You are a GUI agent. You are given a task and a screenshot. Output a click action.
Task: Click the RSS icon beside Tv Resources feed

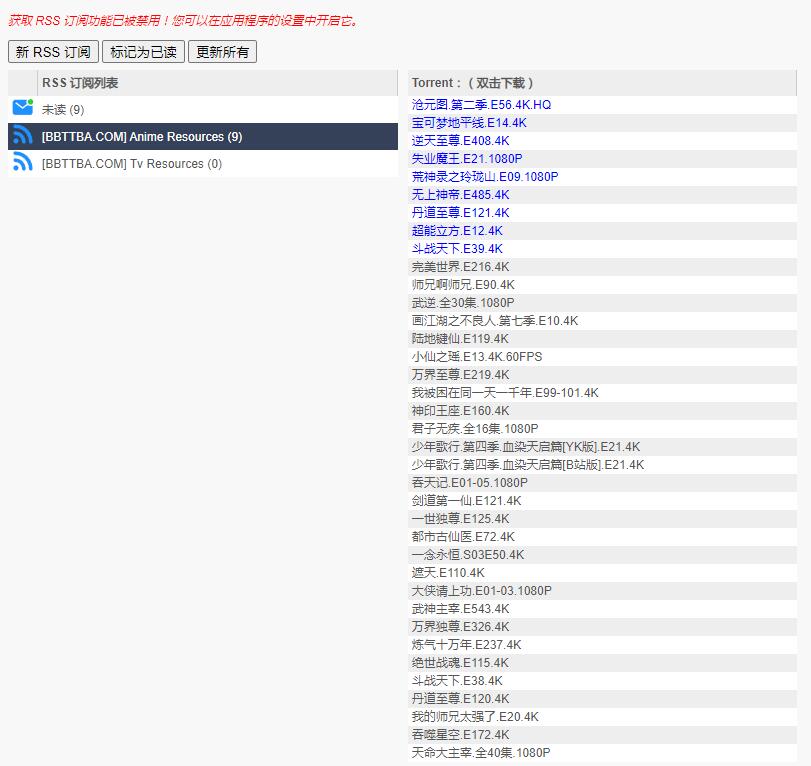(23, 162)
